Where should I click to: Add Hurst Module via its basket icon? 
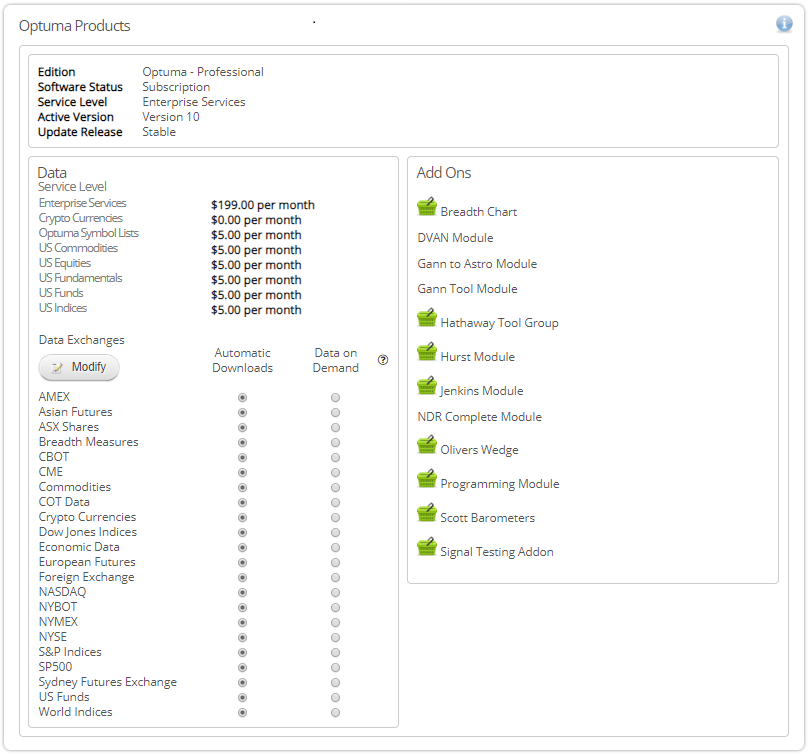pos(427,353)
